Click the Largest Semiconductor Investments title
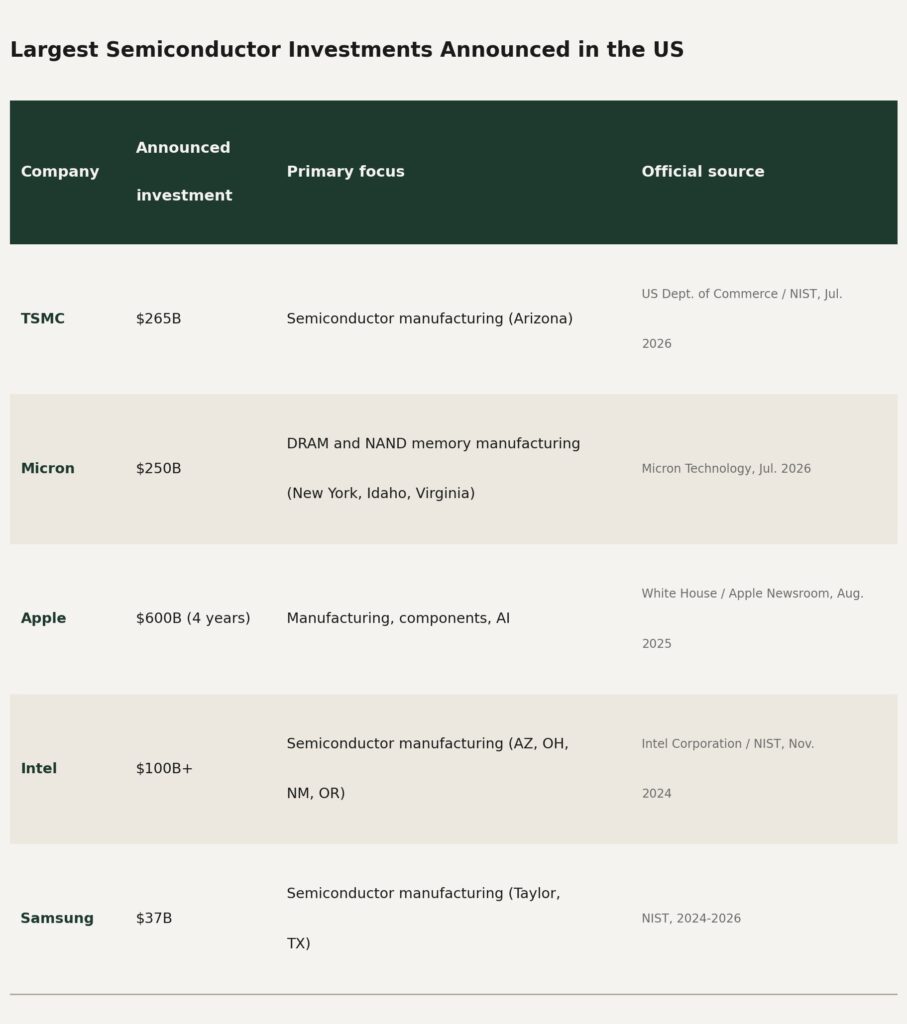Viewport: 907px width, 1024px height. tap(347, 50)
